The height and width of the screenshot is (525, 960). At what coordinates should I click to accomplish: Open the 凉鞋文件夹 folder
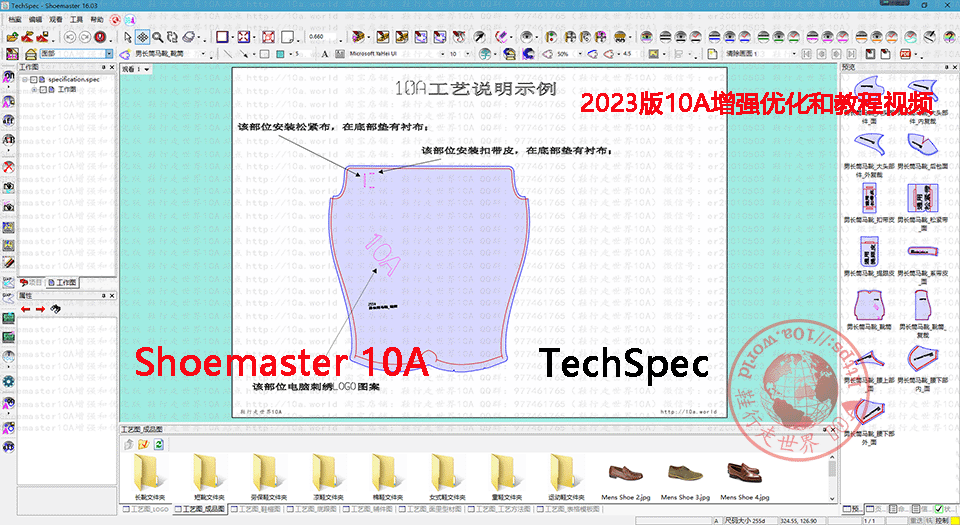tap(328, 477)
